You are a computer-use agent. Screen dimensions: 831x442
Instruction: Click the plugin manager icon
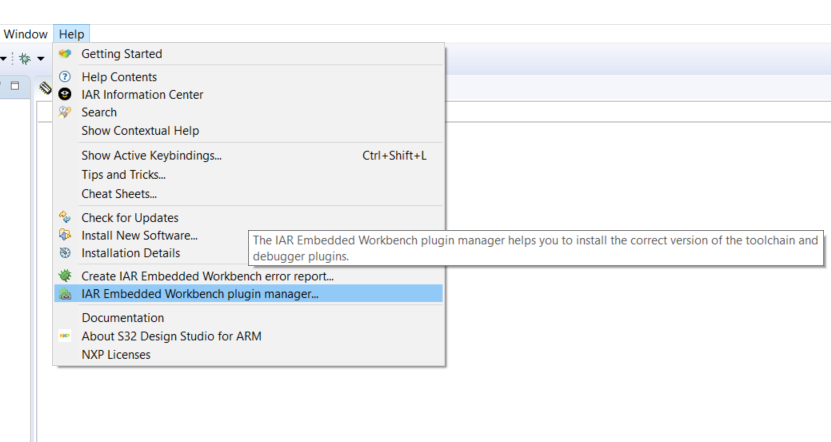point(65,294)
